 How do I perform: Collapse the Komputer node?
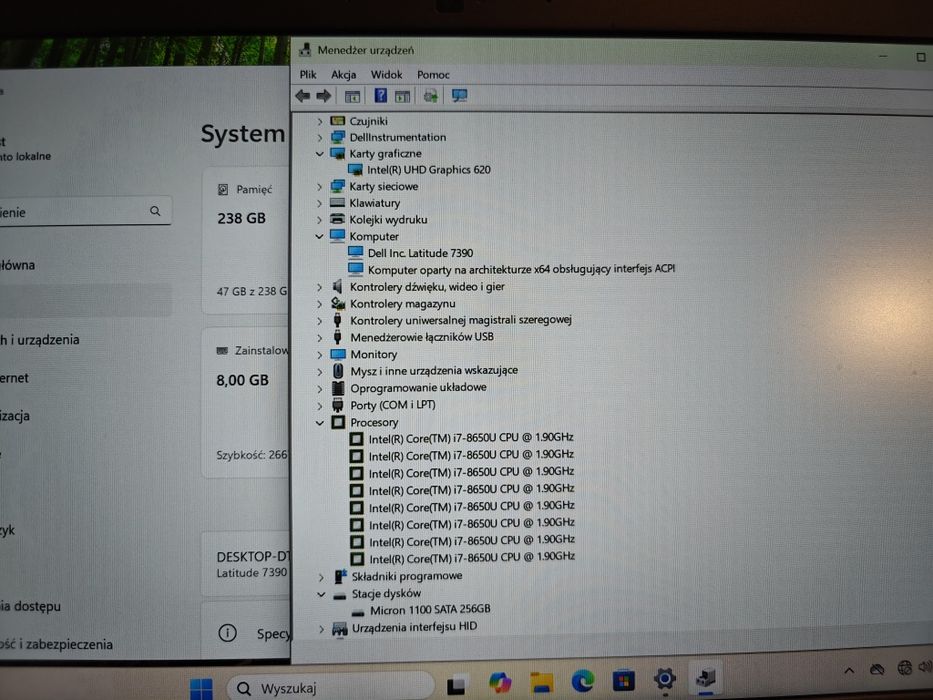point(320,236)
